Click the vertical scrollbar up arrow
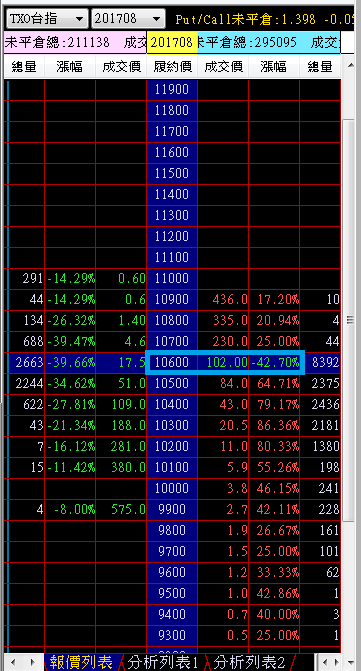Viewport: 361px width, 671px height. coord(350,65)
